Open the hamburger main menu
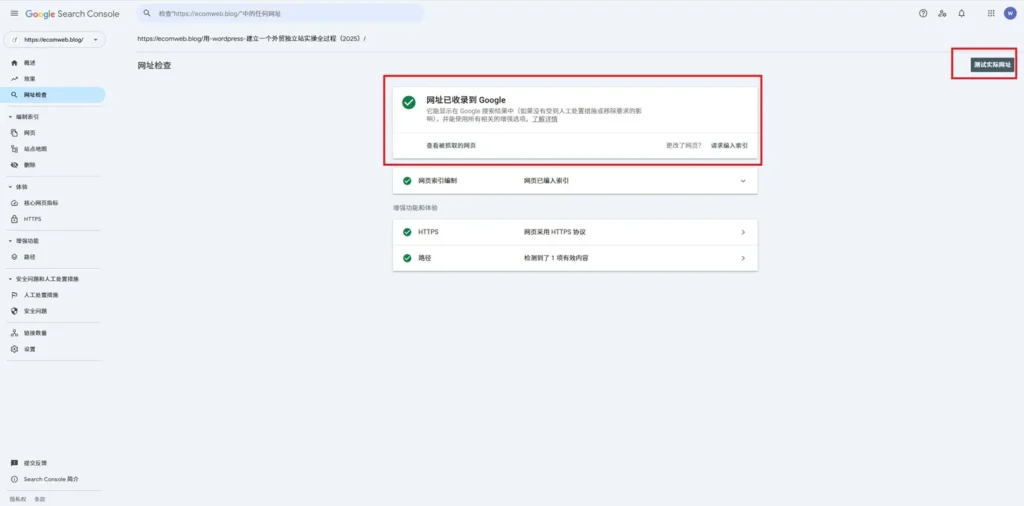Viewport: 1024px width, 506px height. point(14,13)
